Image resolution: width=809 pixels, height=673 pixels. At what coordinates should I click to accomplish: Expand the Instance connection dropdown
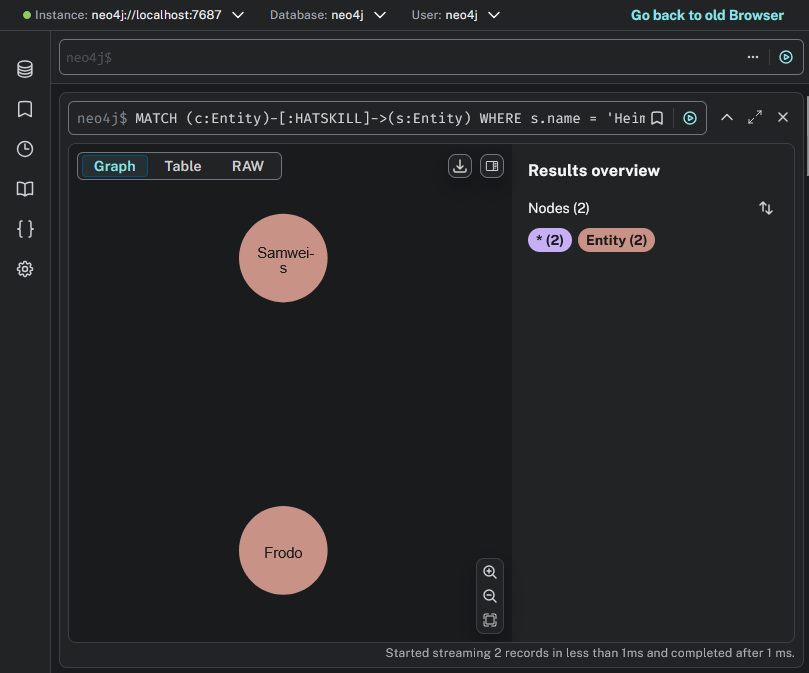[x=237, y=15]
